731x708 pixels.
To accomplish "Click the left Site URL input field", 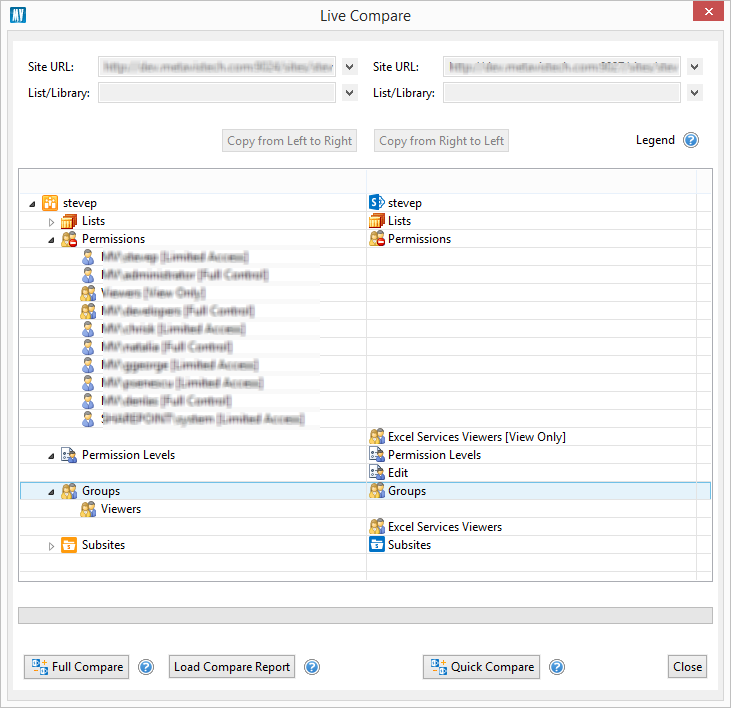I will tap(217, 67).
